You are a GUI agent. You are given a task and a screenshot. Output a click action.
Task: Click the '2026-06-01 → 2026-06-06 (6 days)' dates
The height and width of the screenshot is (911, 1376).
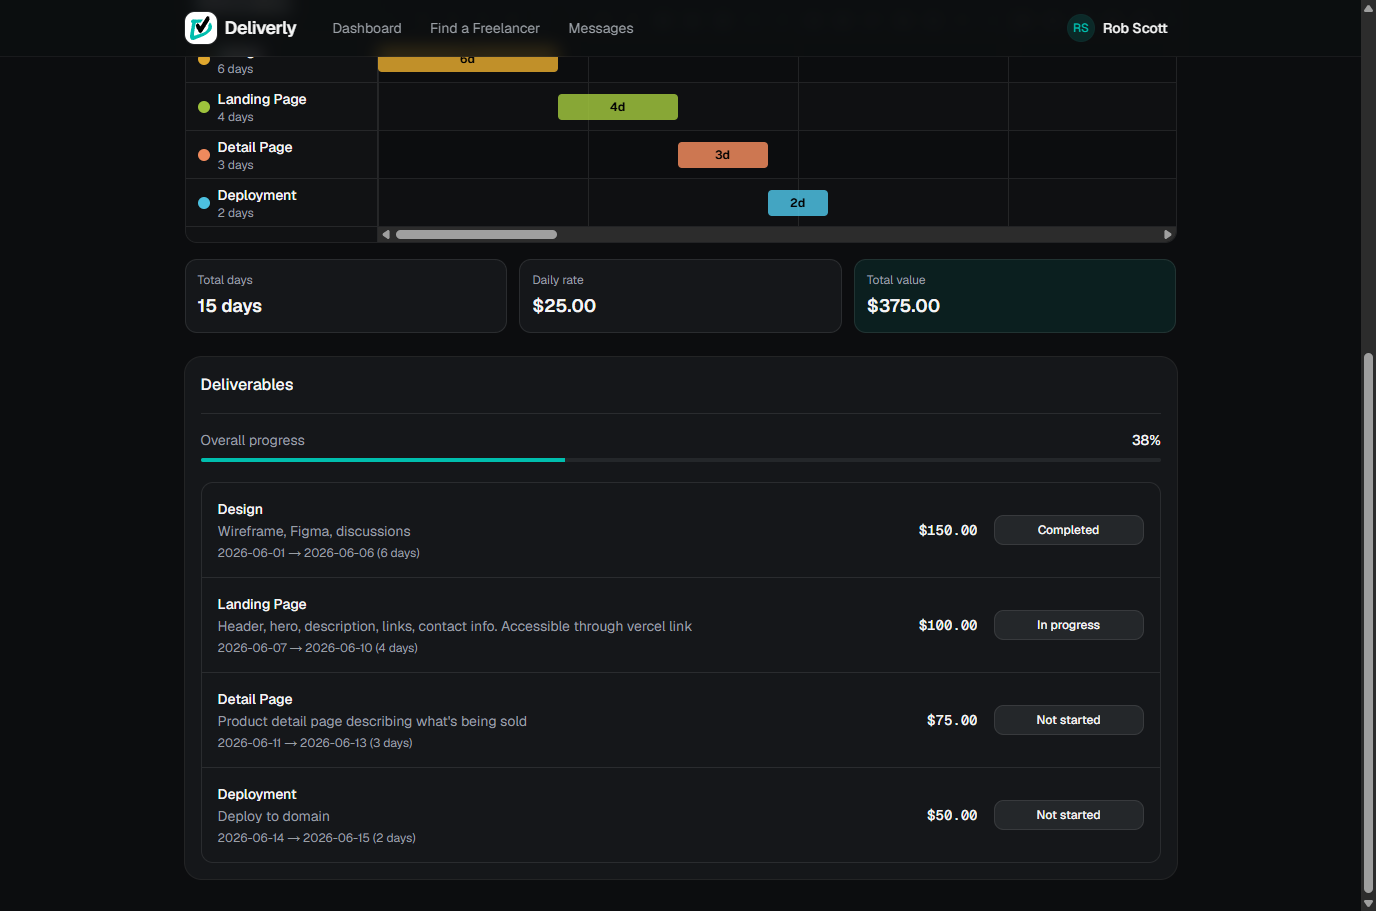[x=319, y=553]
